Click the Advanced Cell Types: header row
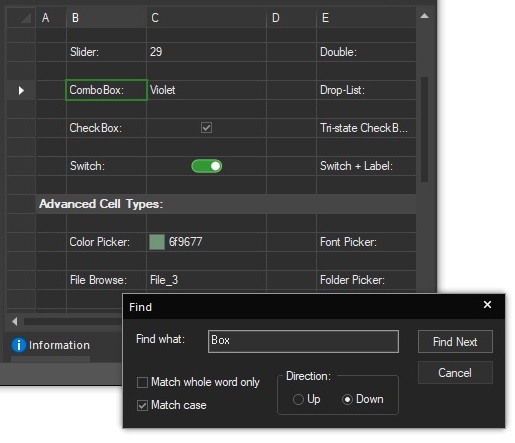The height and width of the screenshot is (443, 515). pyautogui.click(x=226, y=204)
